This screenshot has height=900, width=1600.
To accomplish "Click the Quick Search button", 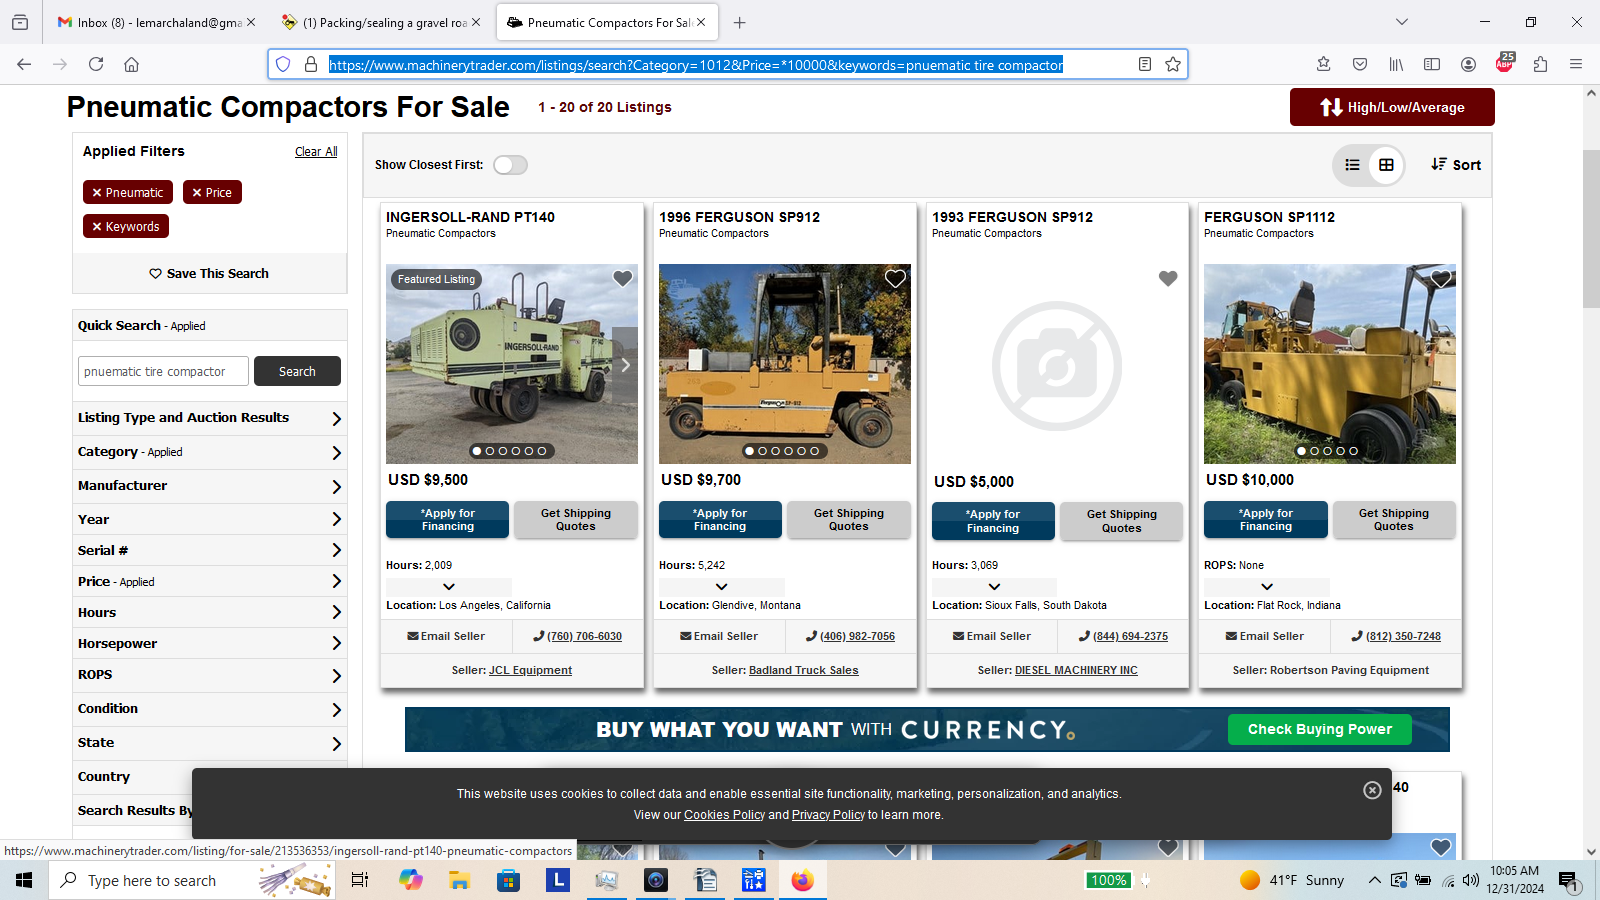I will tap(297, 371).
